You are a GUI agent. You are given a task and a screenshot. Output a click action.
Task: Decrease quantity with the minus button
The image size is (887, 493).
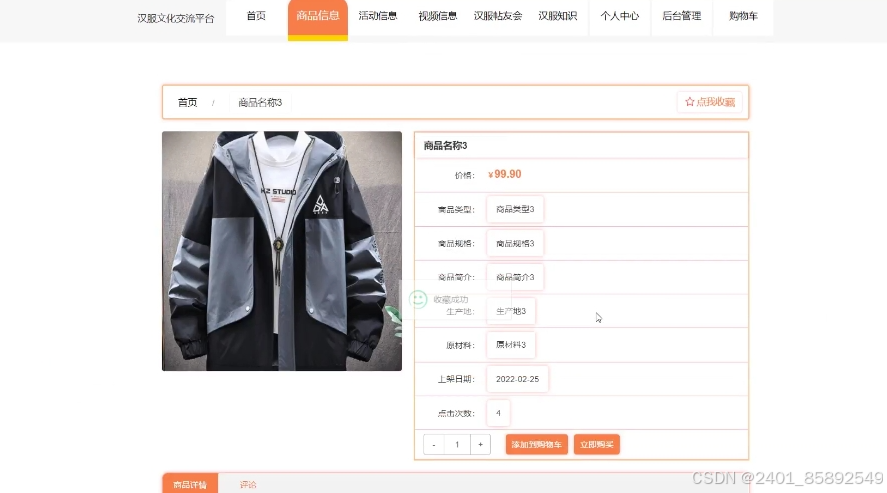coord(434,444)
